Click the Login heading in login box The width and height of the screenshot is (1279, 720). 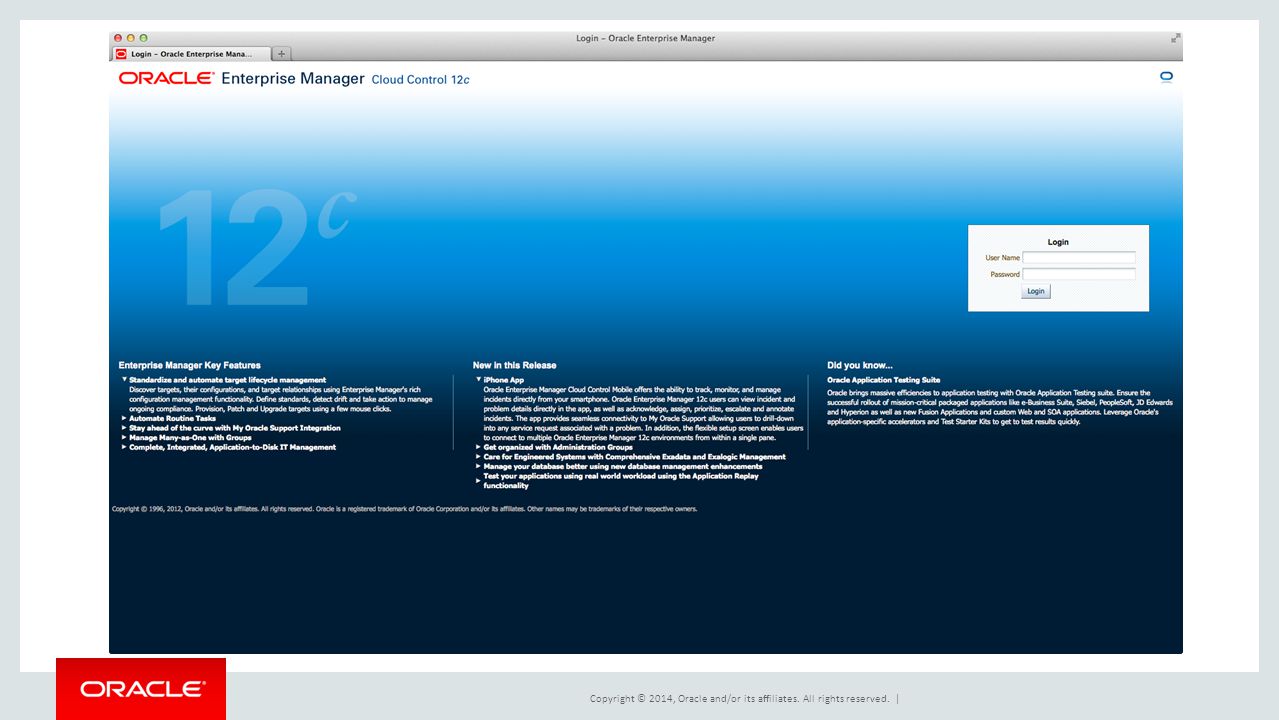[x=1058, y=242]
